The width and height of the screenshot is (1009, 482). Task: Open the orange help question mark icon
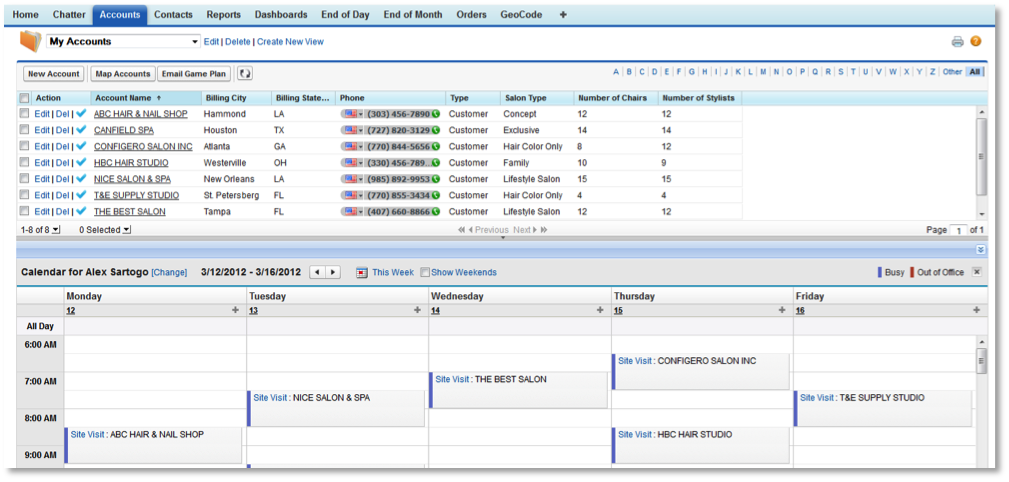(x=976, y=42)
